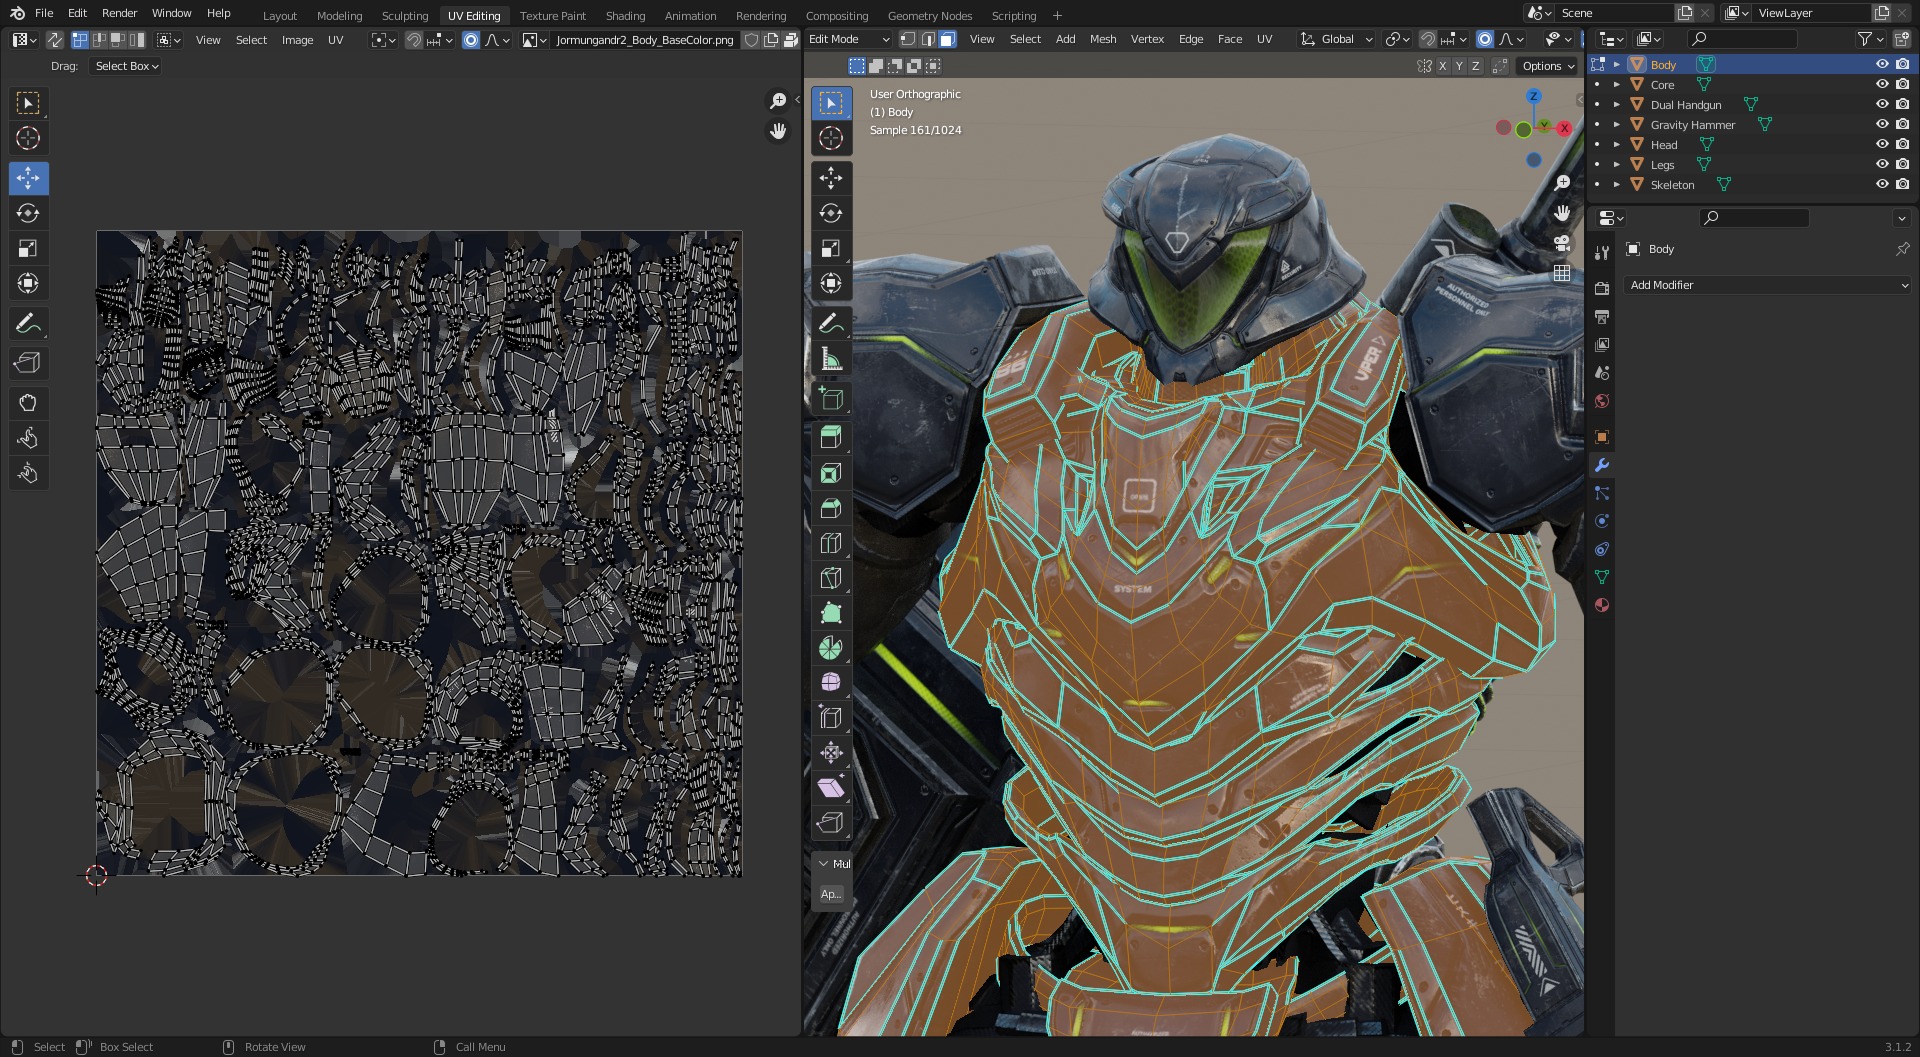The width and height of the screenshot is (1920, 1057).
Task: Select the Cursor tool in UV editor
Action: coord(28,138)
